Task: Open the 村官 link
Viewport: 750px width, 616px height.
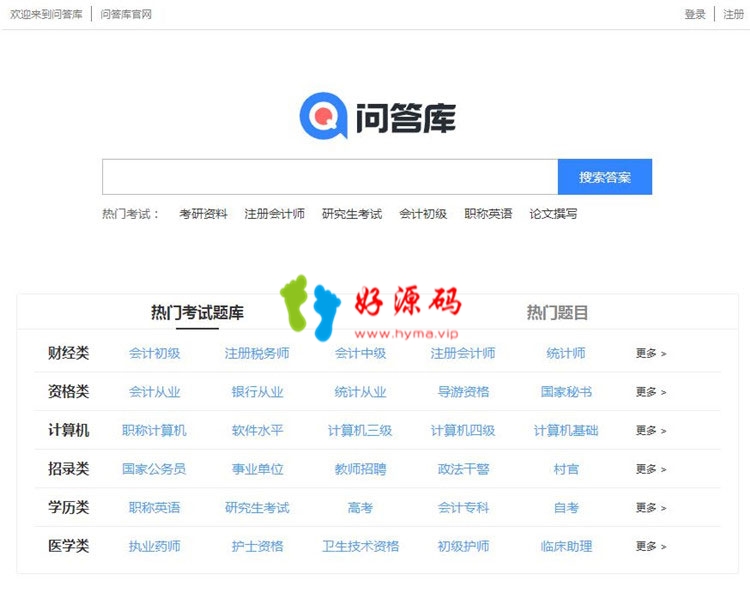Action: tap(566, 469)
